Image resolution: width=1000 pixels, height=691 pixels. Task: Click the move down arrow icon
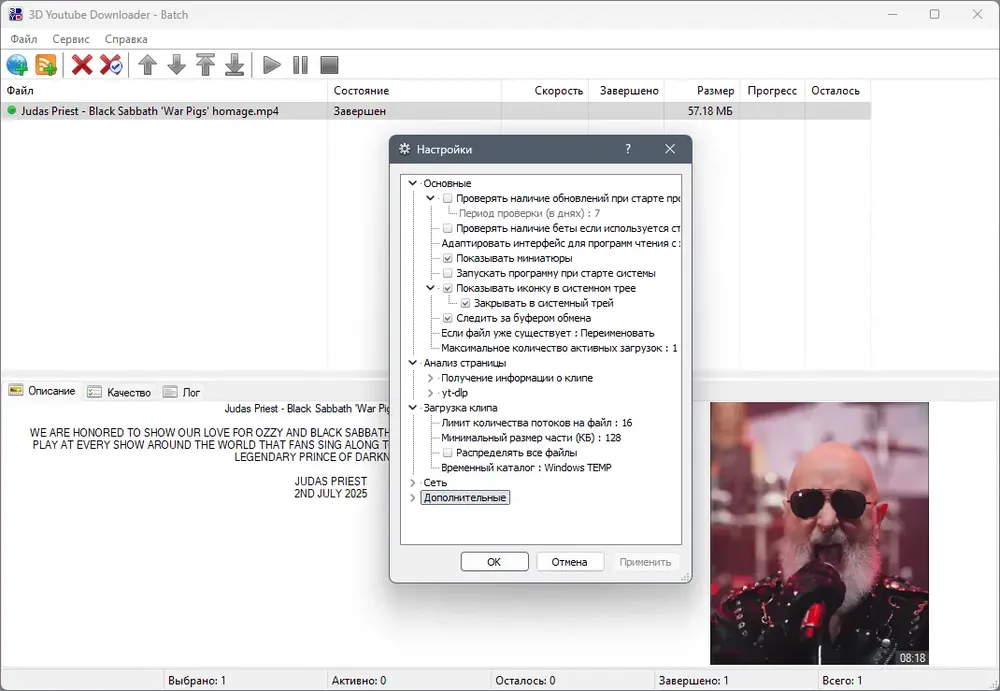tap(177, 65)
